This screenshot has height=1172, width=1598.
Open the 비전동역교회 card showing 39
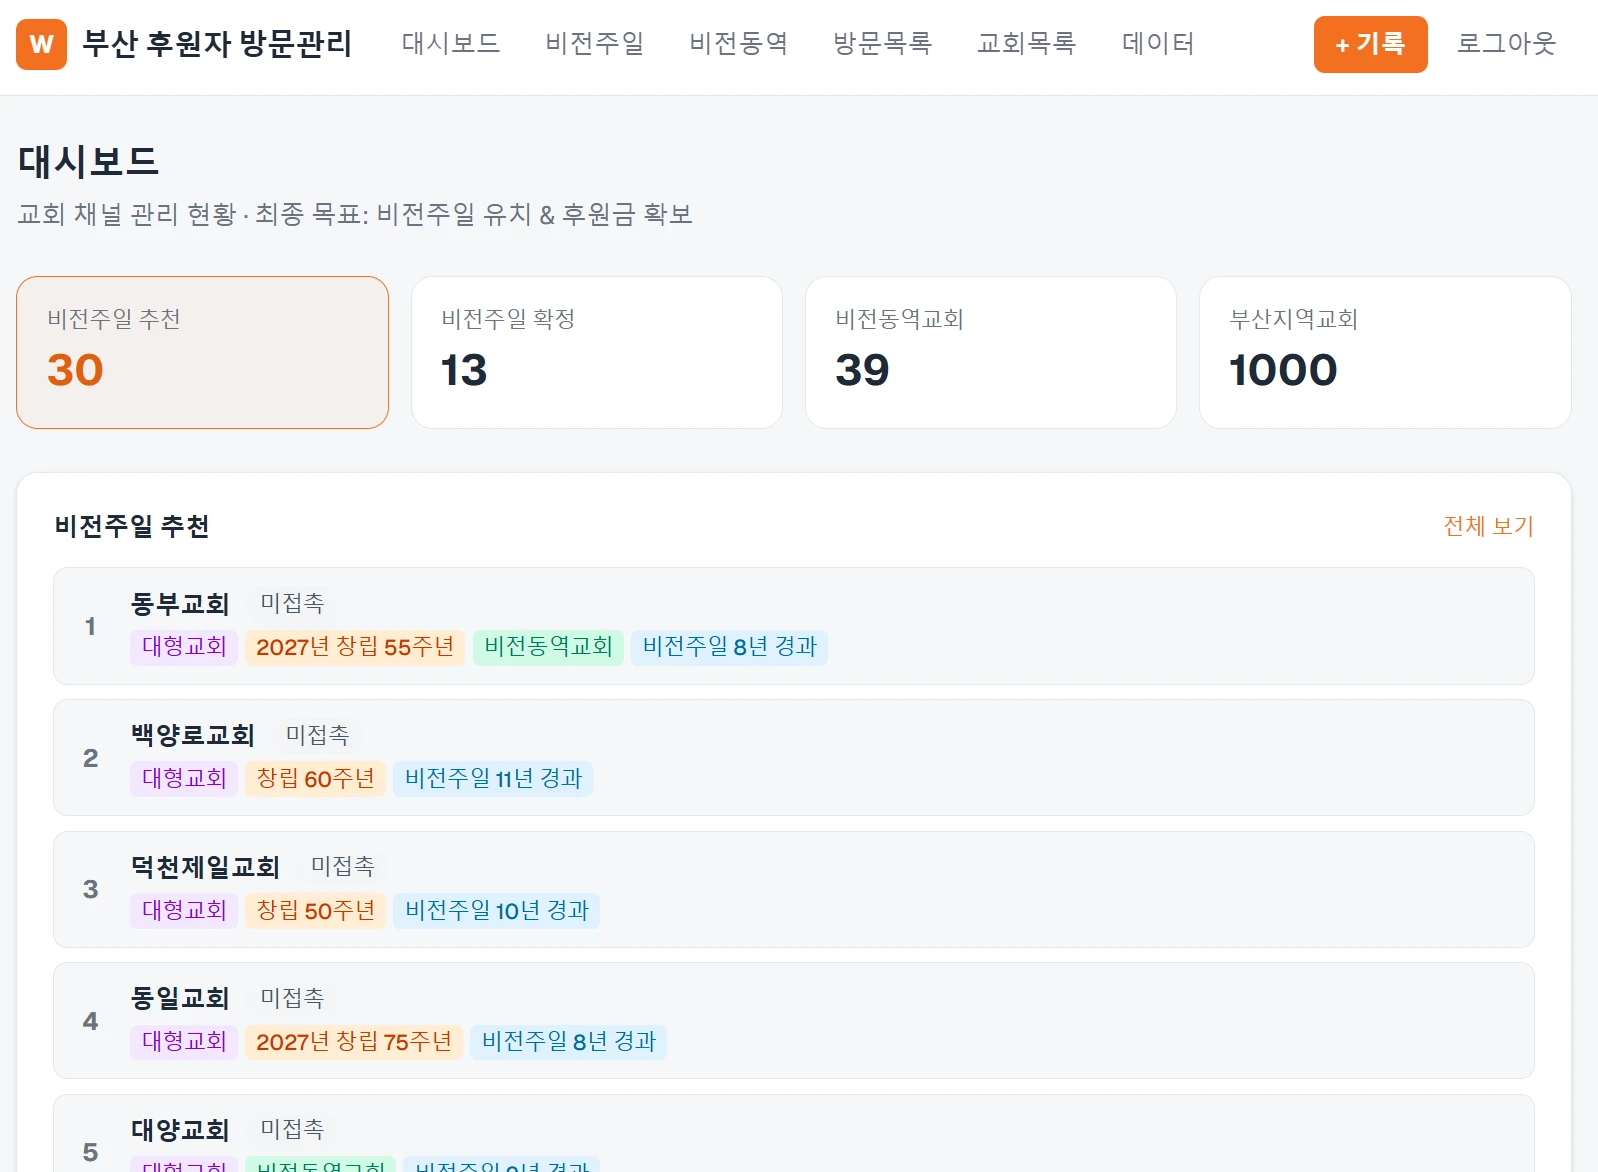tap(991, 352)
